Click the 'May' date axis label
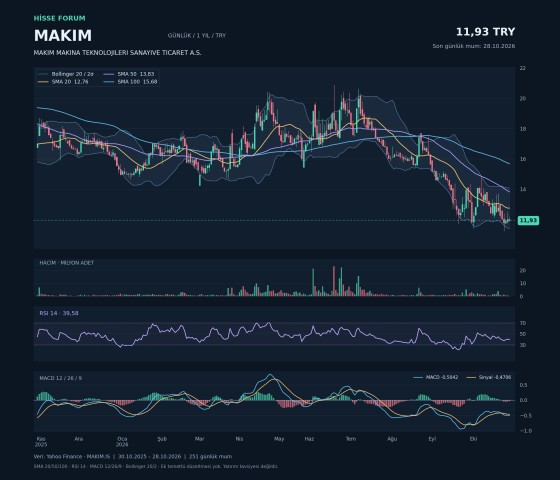This screenshot has width=560, height=480. pyautogui.click(x=279, y=439)
